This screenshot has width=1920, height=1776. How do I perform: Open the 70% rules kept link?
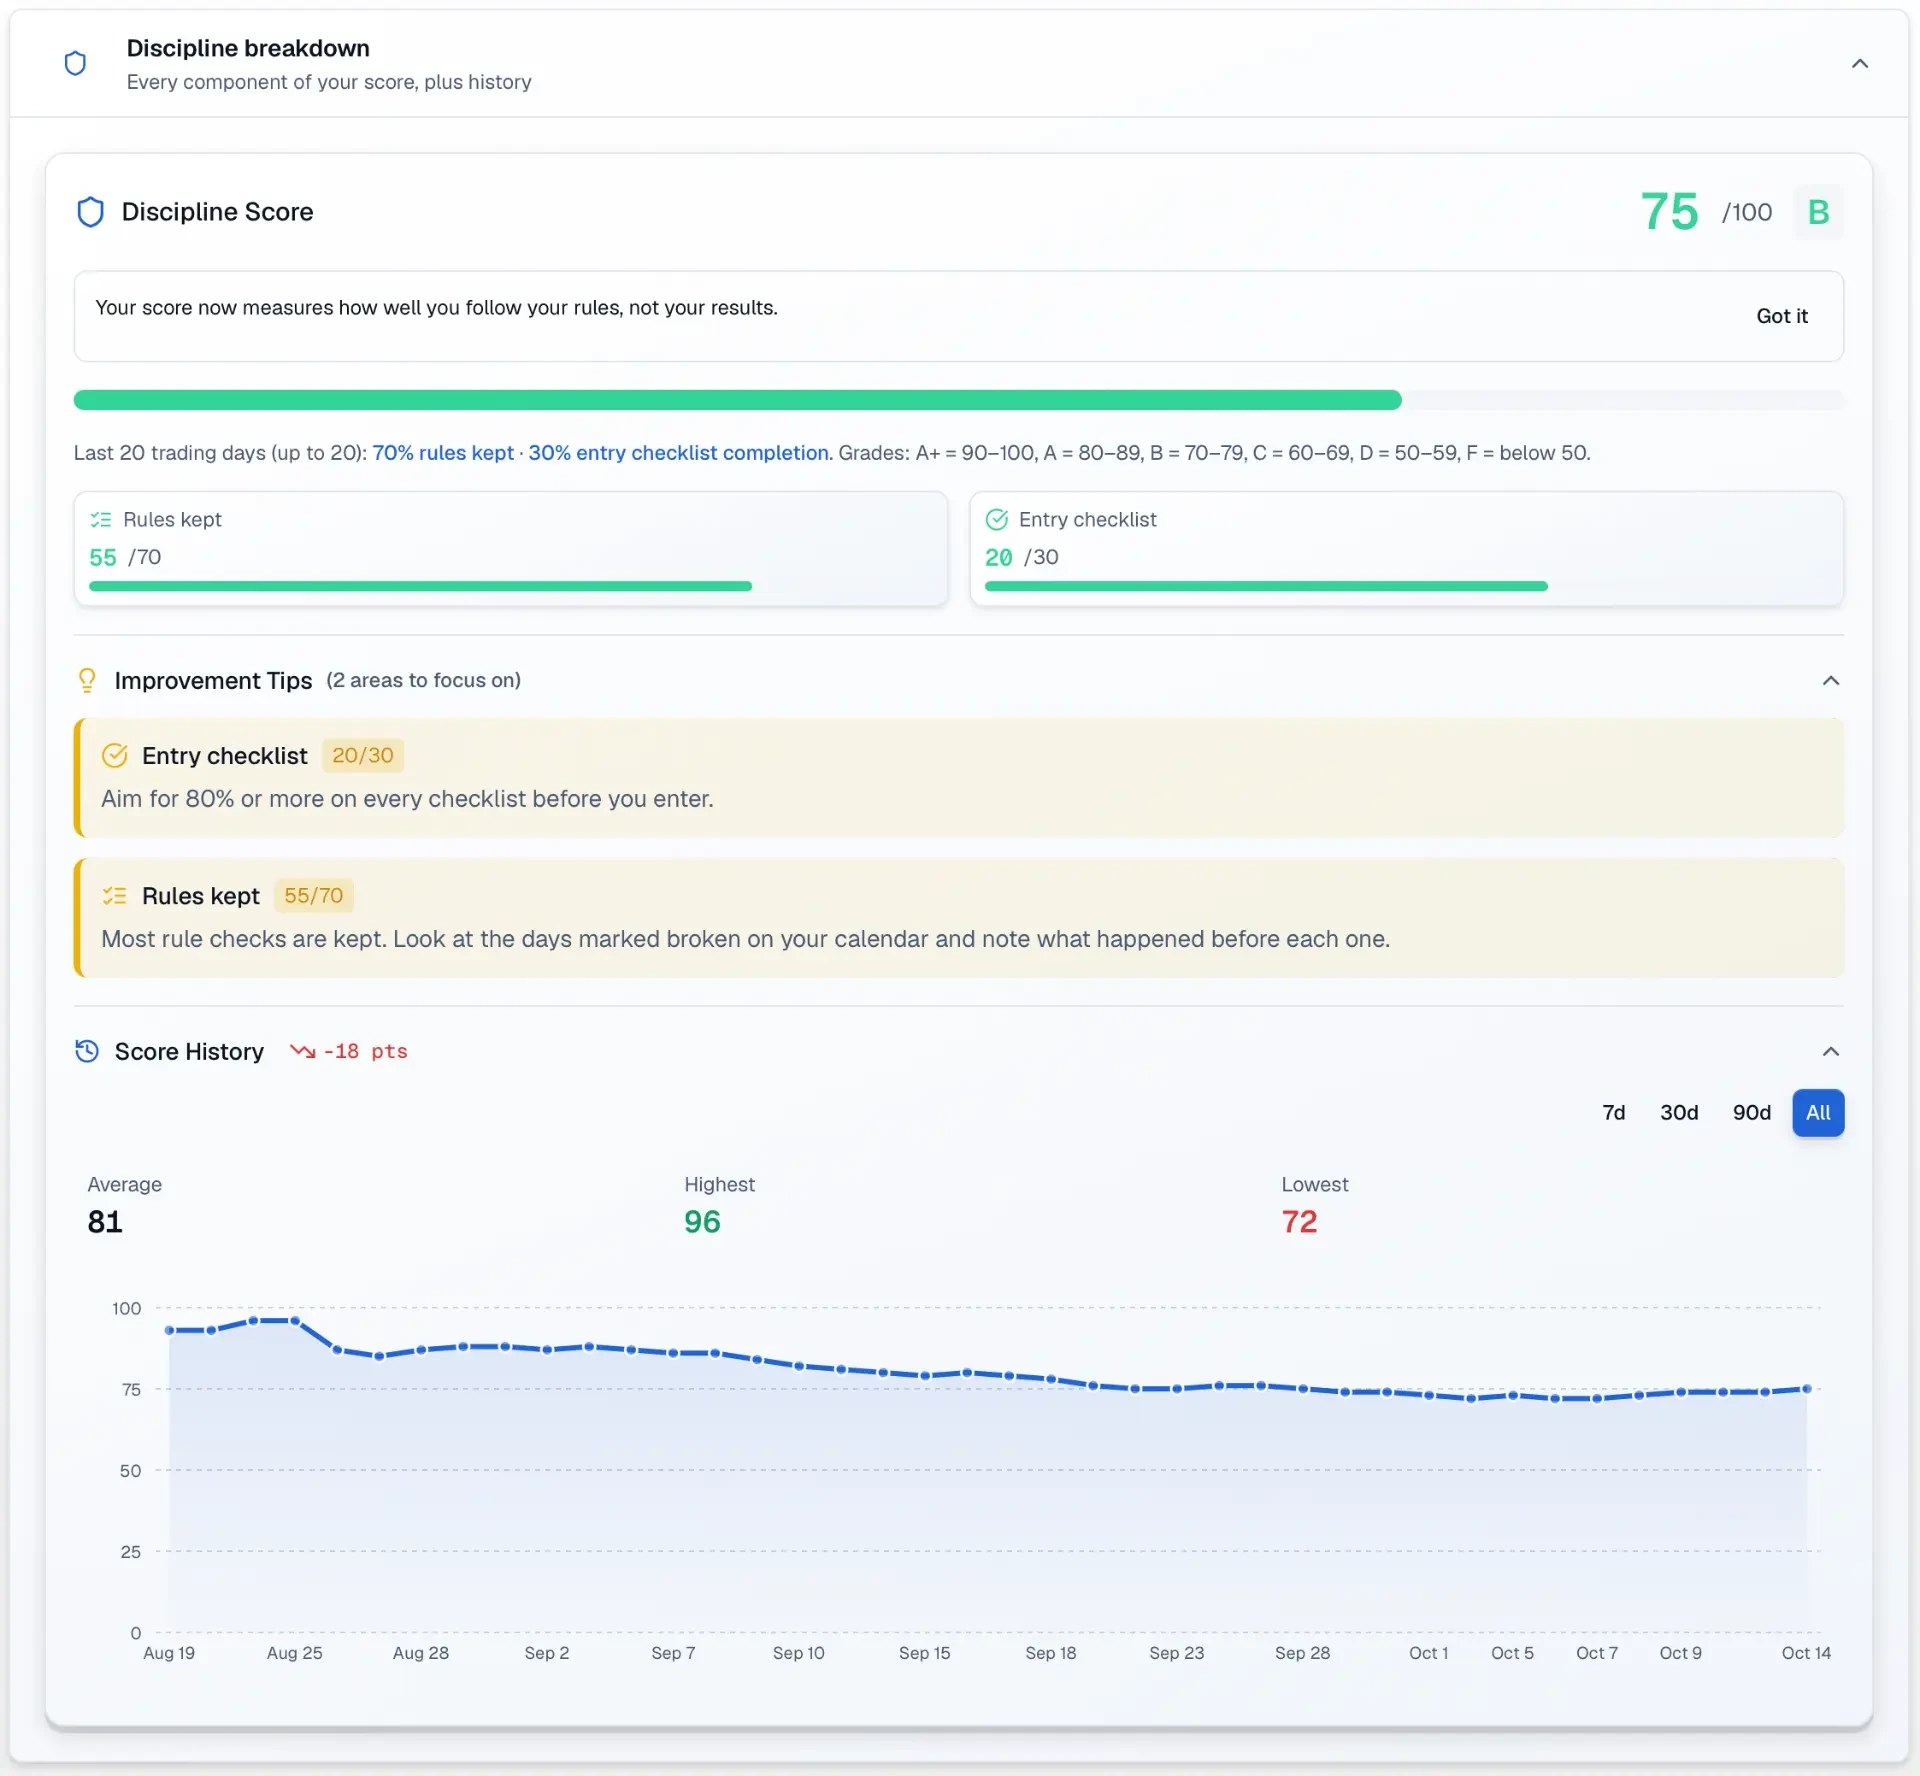click(x=443, y=453)
